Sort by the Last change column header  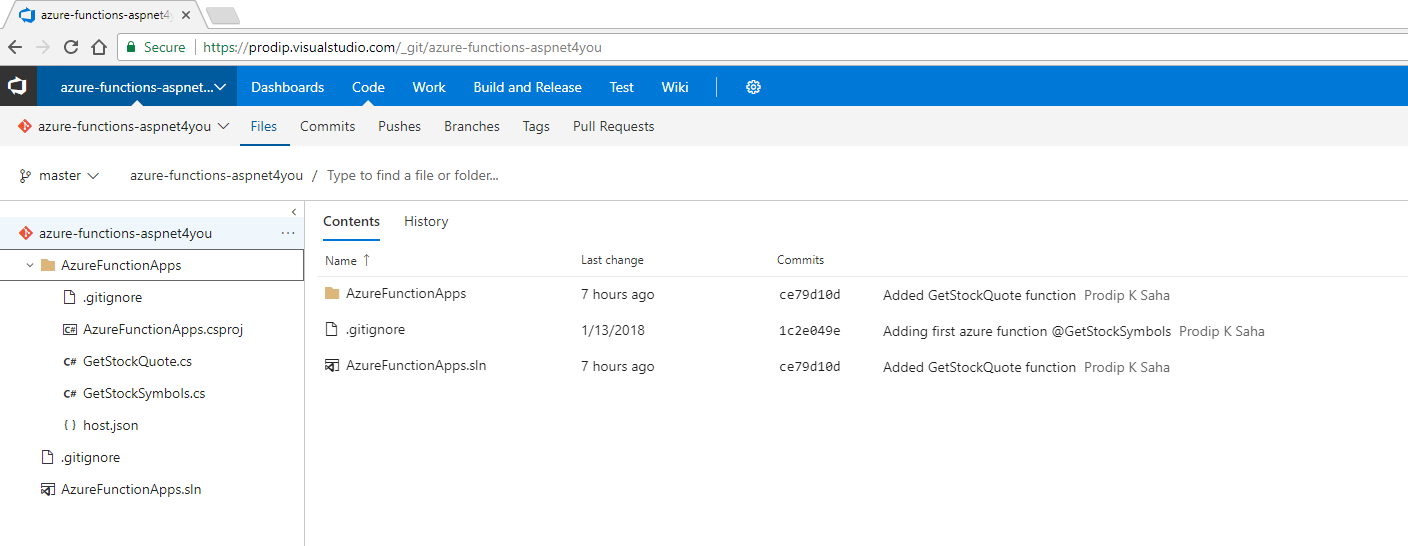612,260
